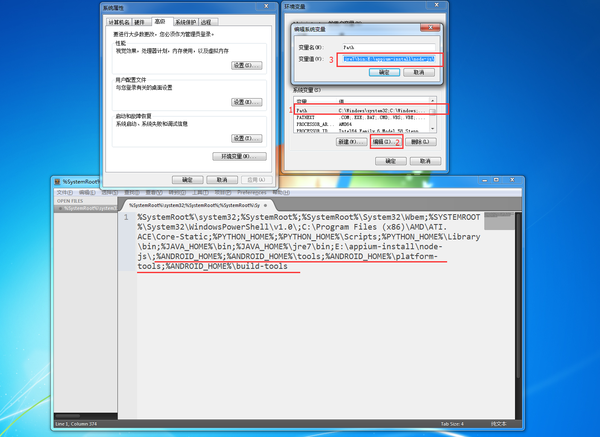Click the highlighted 变量值 input field
This screenshot has height=437, width=600.
(388, 59)
